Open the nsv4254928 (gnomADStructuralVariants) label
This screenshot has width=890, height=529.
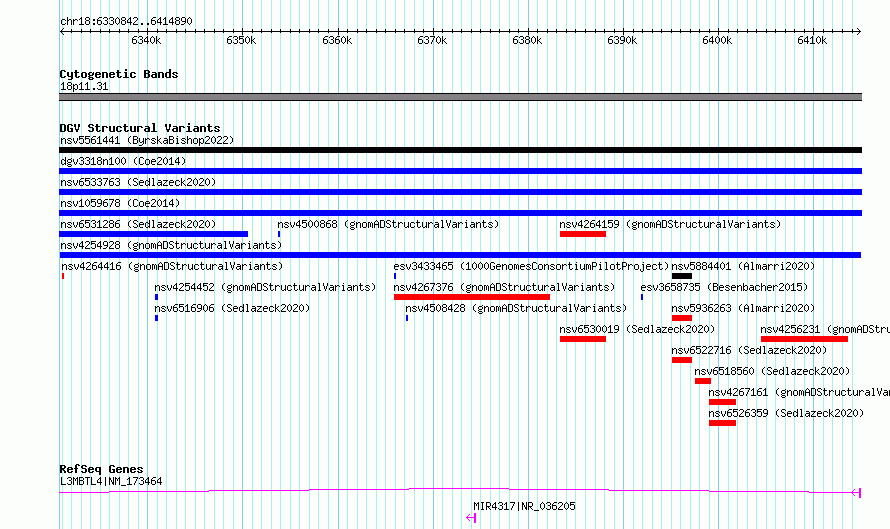(171, 245)
